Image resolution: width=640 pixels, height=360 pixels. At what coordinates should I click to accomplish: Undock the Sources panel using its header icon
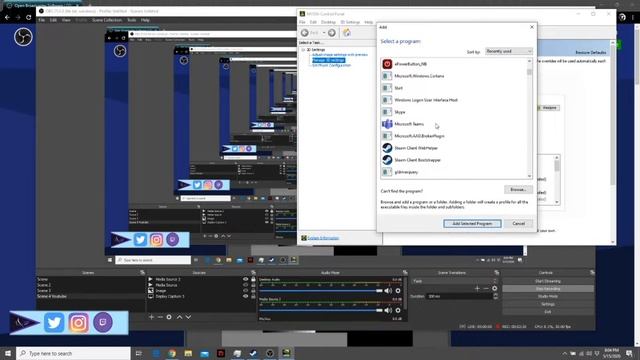pos(253,272)
